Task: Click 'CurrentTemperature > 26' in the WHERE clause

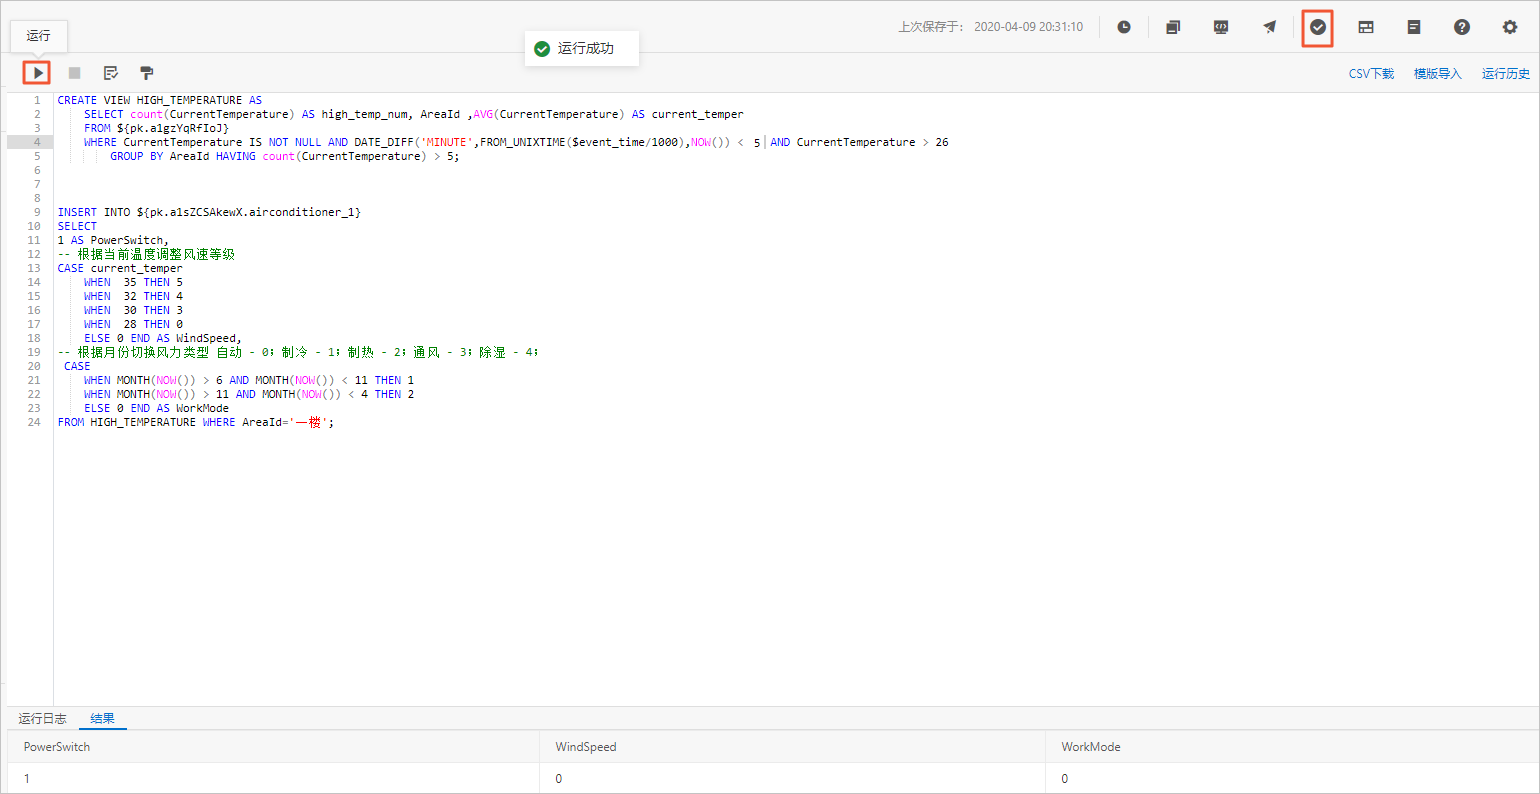Action: [873, 142]
